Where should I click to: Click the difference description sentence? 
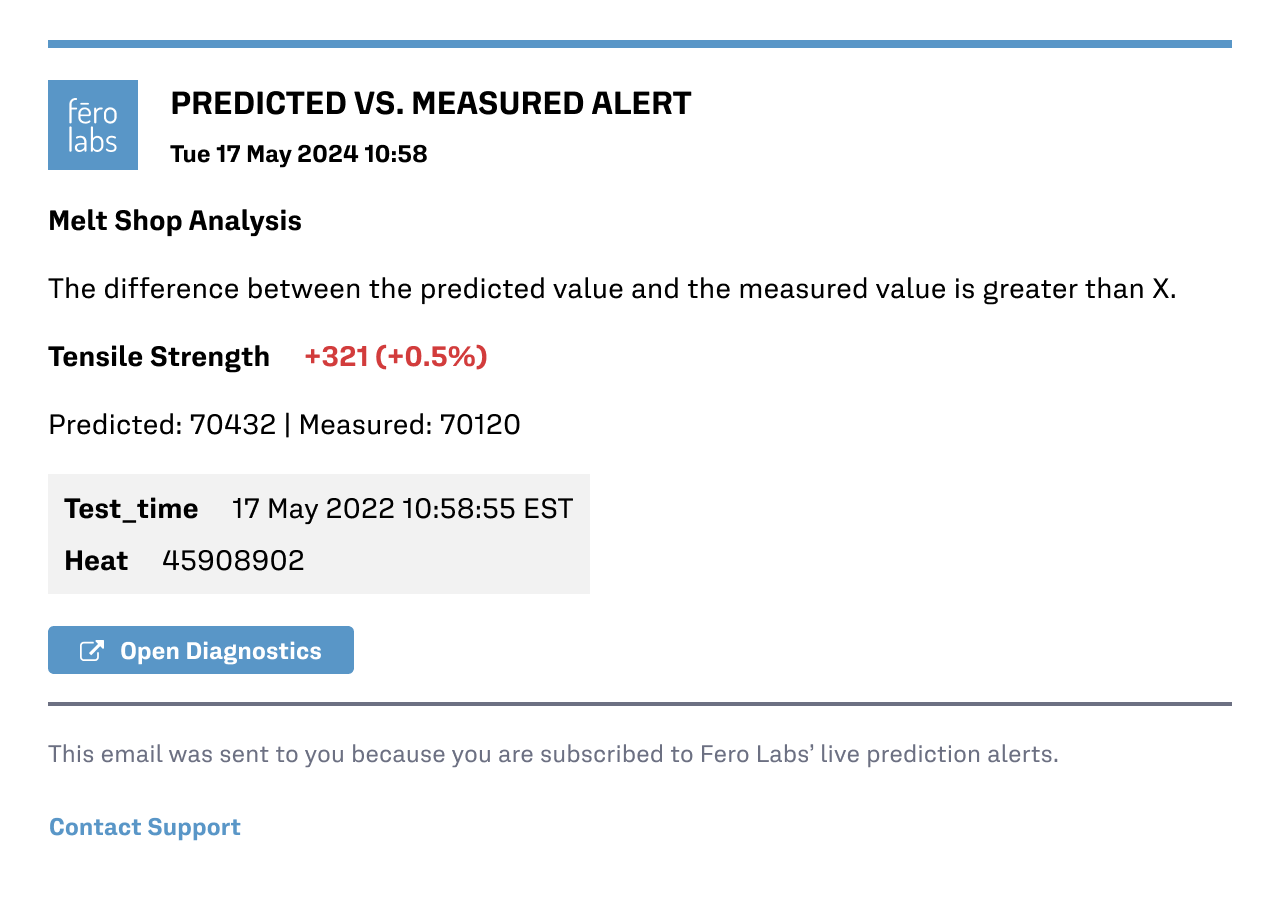coord(612,289)
